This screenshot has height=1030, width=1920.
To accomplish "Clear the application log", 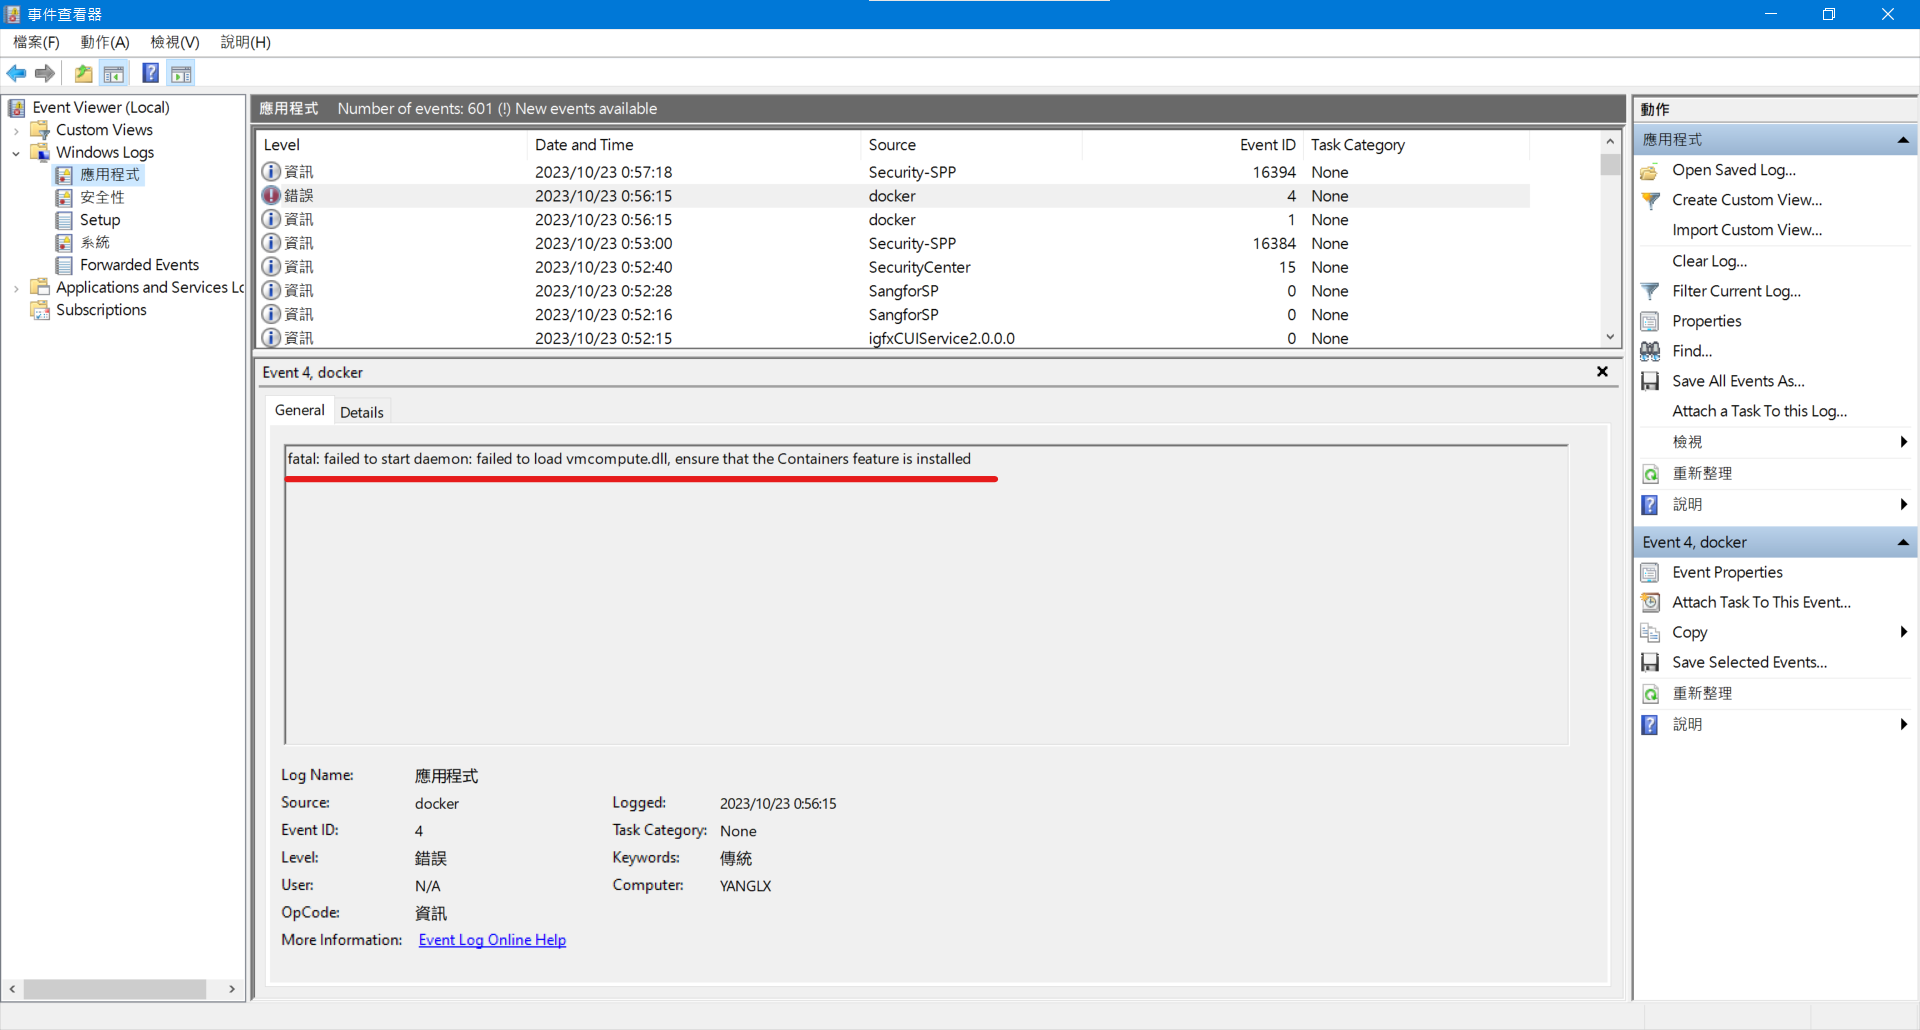I will click(1710, 260).
